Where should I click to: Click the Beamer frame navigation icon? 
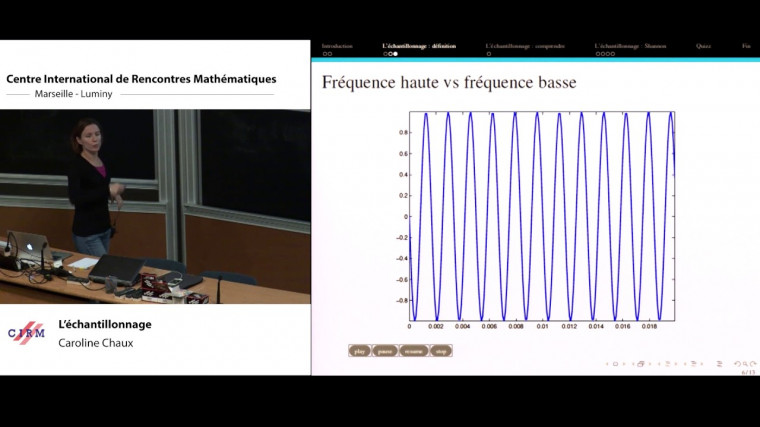point(640,364)
